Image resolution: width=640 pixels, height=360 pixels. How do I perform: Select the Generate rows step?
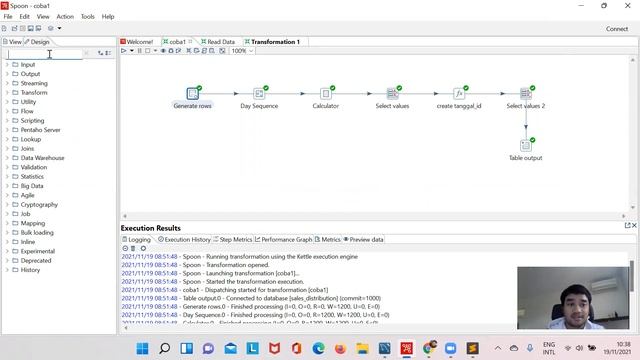point(192,93)
